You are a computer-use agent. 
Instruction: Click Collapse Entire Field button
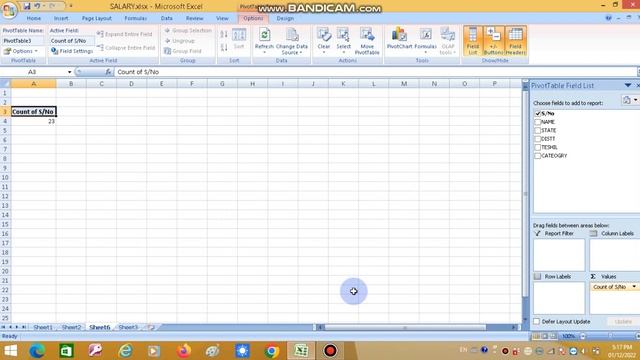coord(126,48)
